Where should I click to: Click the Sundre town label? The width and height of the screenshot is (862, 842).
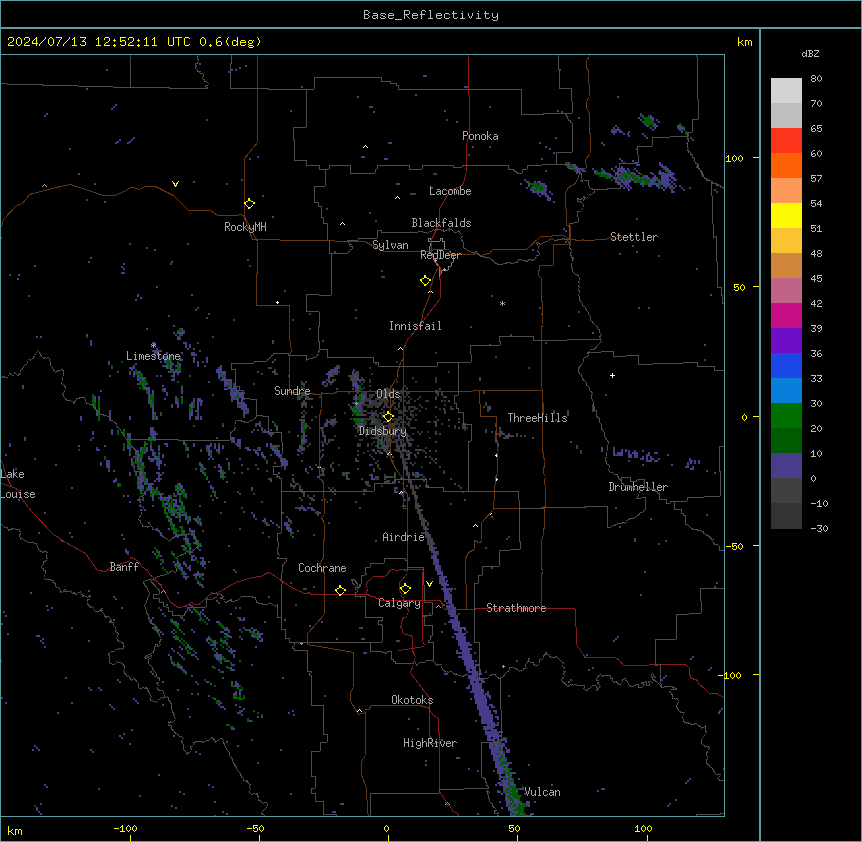292,391
